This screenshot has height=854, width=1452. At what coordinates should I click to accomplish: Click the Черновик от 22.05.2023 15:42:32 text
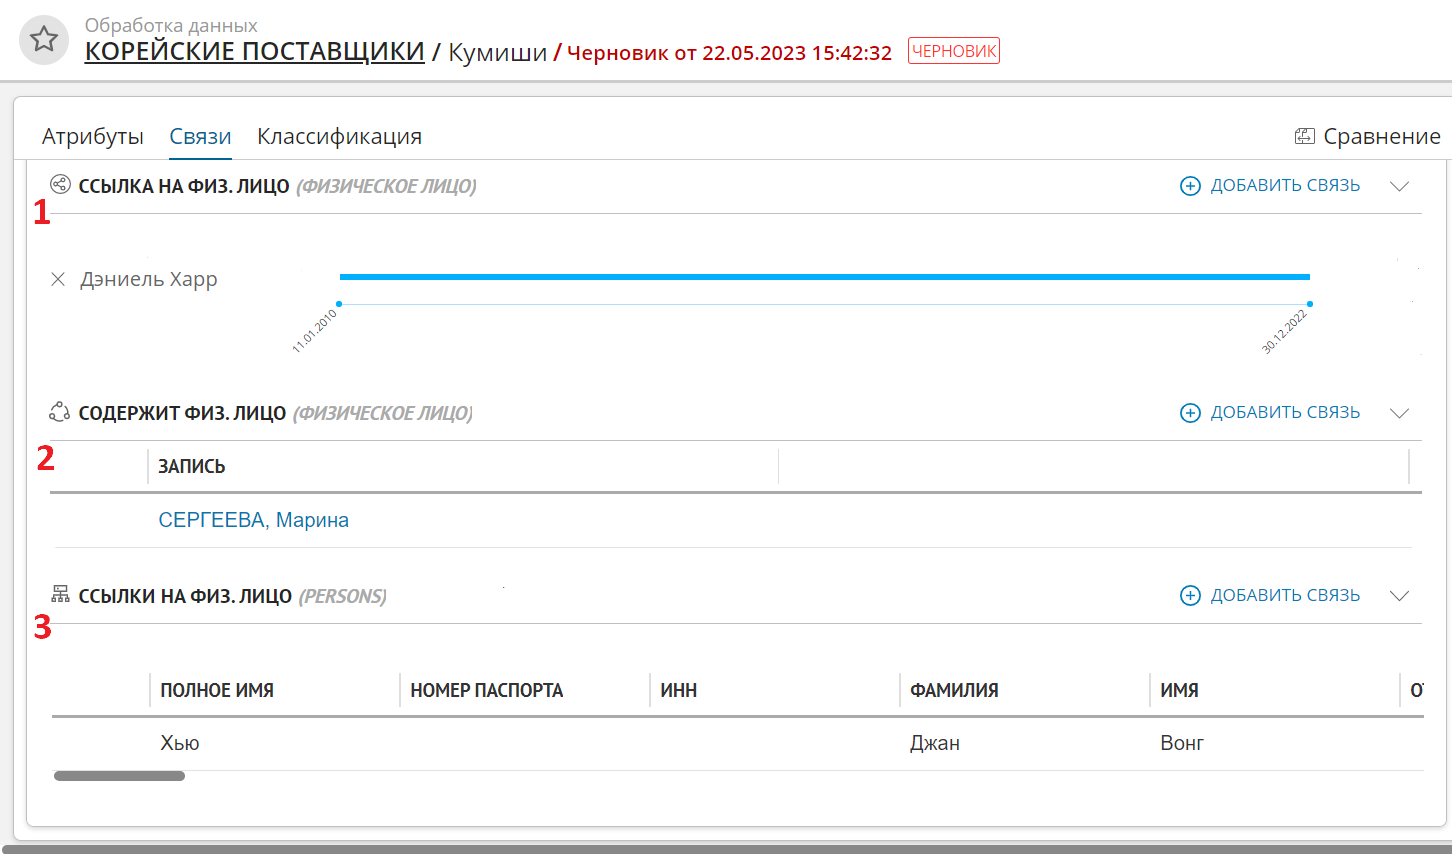[x=729, y=53]
